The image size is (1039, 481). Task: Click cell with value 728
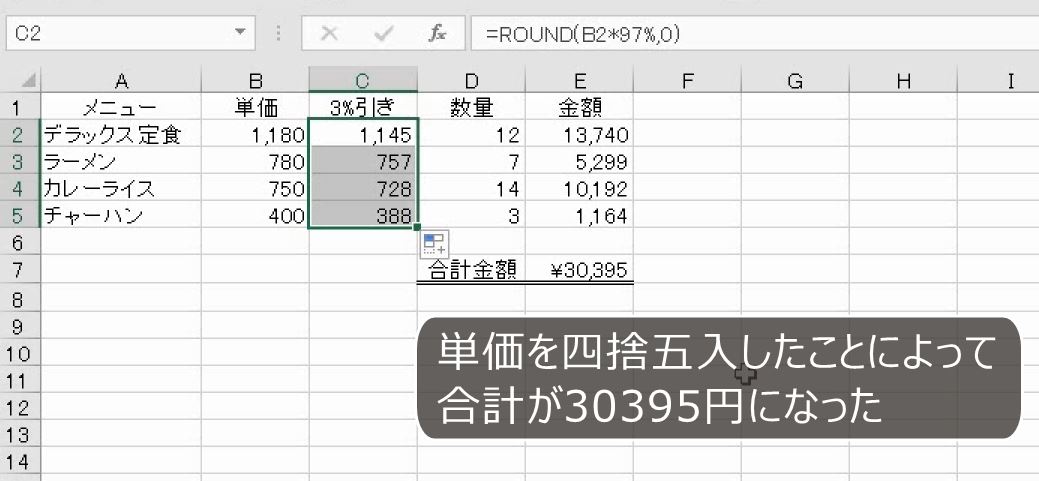click(363, 189)
